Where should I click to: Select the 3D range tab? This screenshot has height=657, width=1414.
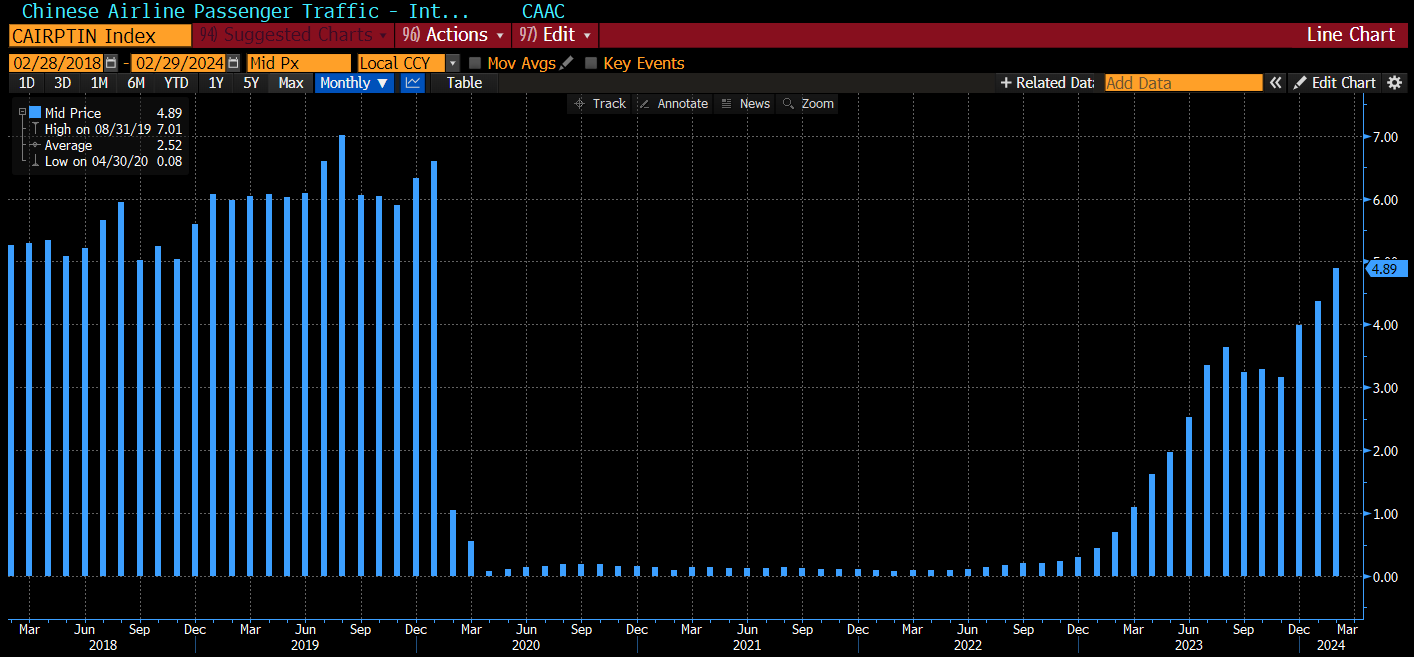click(62, 83)
